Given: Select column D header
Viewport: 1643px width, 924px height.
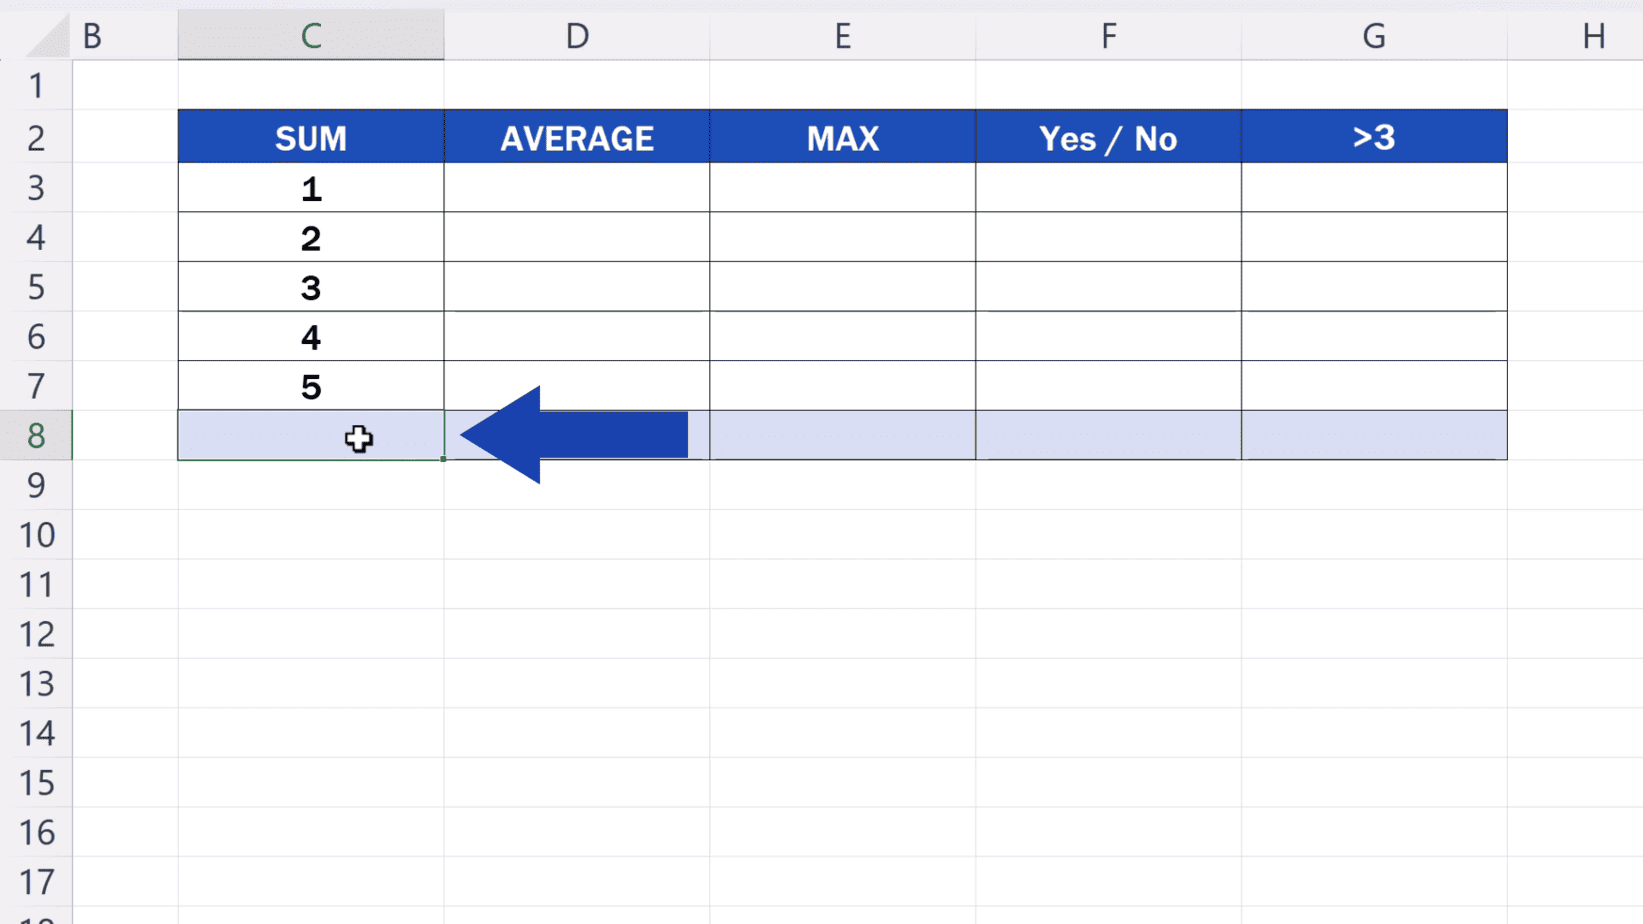Looking at the screenshot, I should [x=577, y=34].
